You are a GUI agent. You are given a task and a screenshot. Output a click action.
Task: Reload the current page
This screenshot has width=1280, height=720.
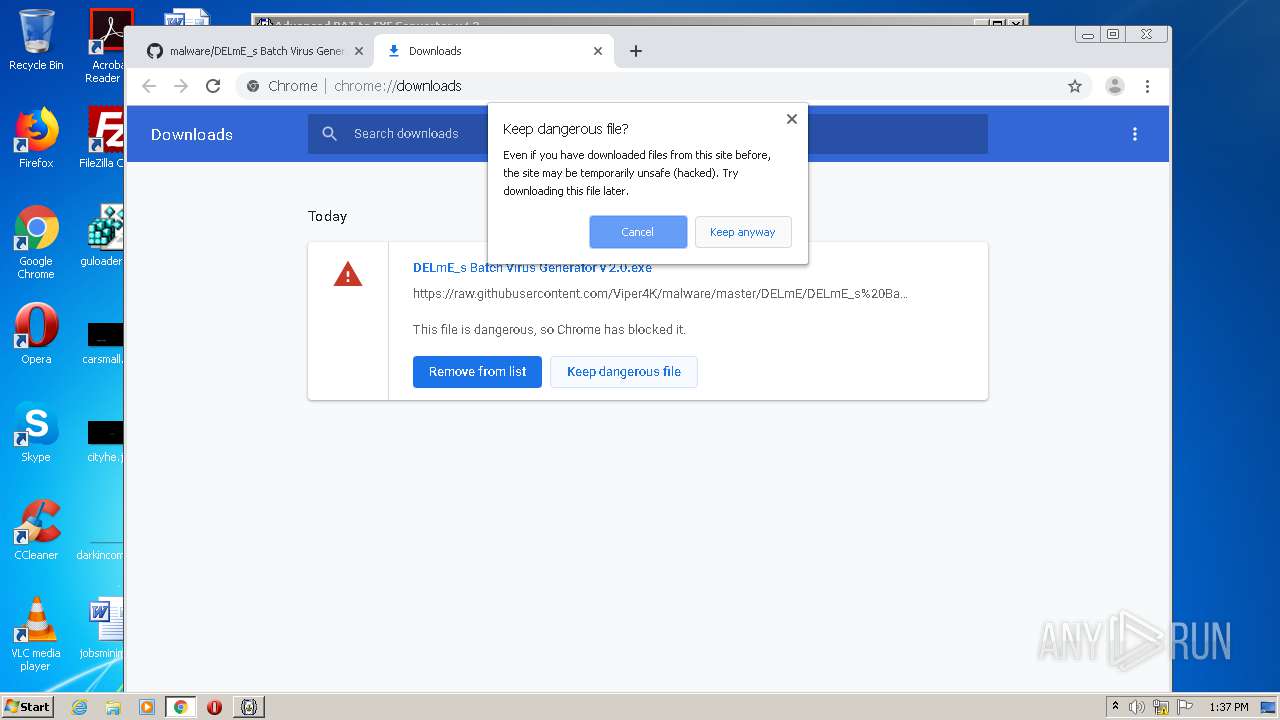pyautogui.click(x=213, y=86)
